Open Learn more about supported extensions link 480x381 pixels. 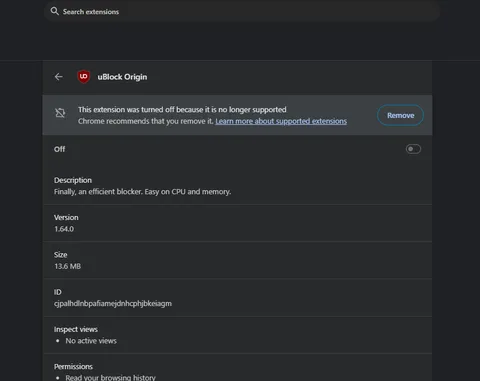click(x=281, y=121)
